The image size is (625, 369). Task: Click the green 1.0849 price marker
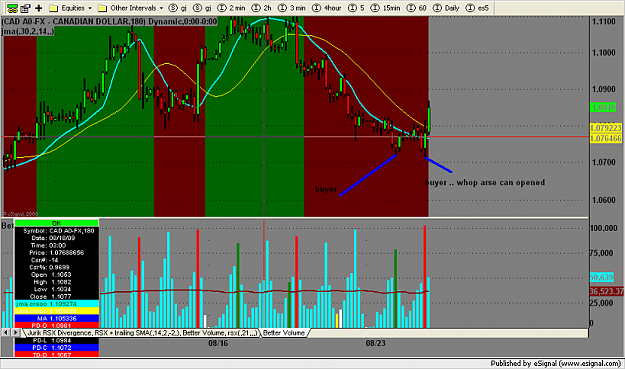coord(604,107)
